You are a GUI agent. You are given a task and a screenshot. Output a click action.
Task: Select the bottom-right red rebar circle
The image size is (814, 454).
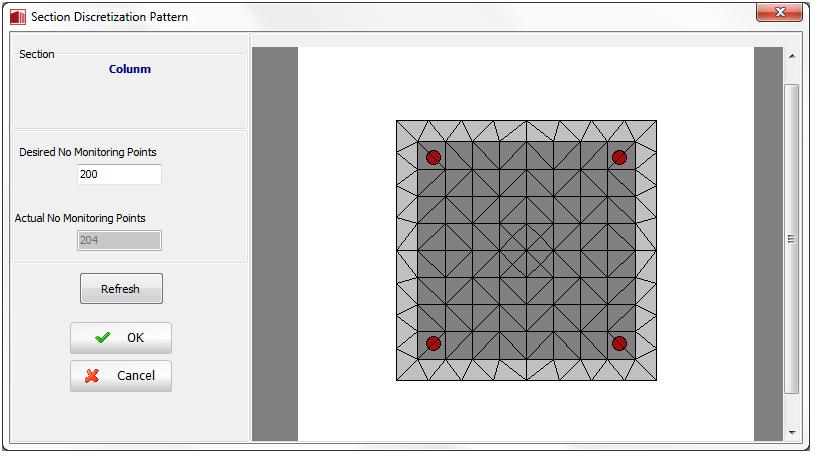tap(619, 343)
